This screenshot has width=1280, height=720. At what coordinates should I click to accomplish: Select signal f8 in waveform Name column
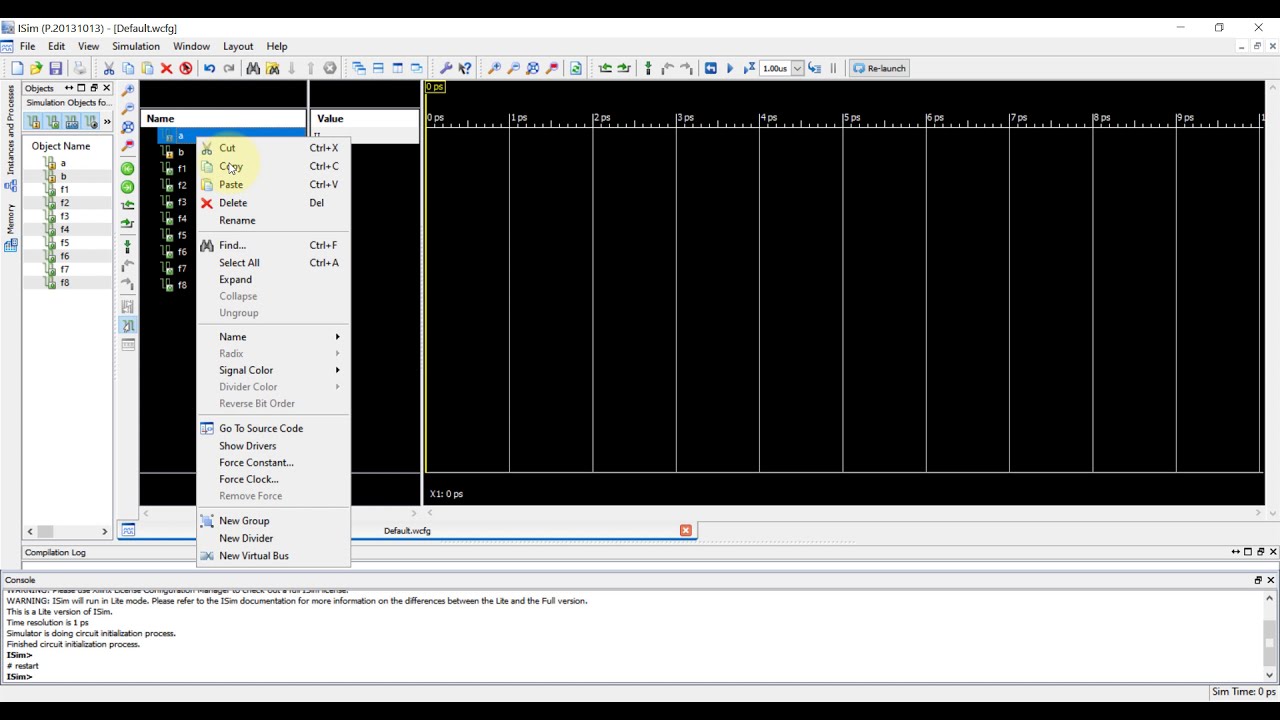[181, 285]
